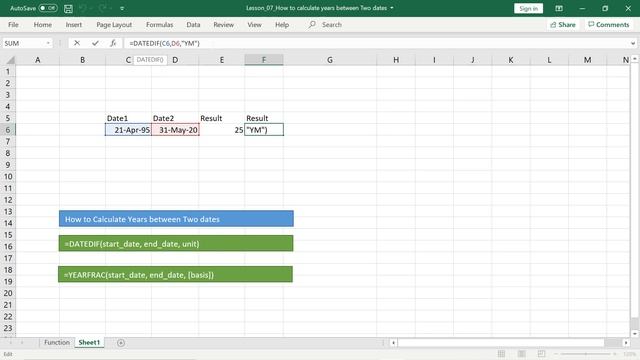The image size is (640, 360).
Task: Switch to the Function sheet tab
Action: tap(57, 342)
